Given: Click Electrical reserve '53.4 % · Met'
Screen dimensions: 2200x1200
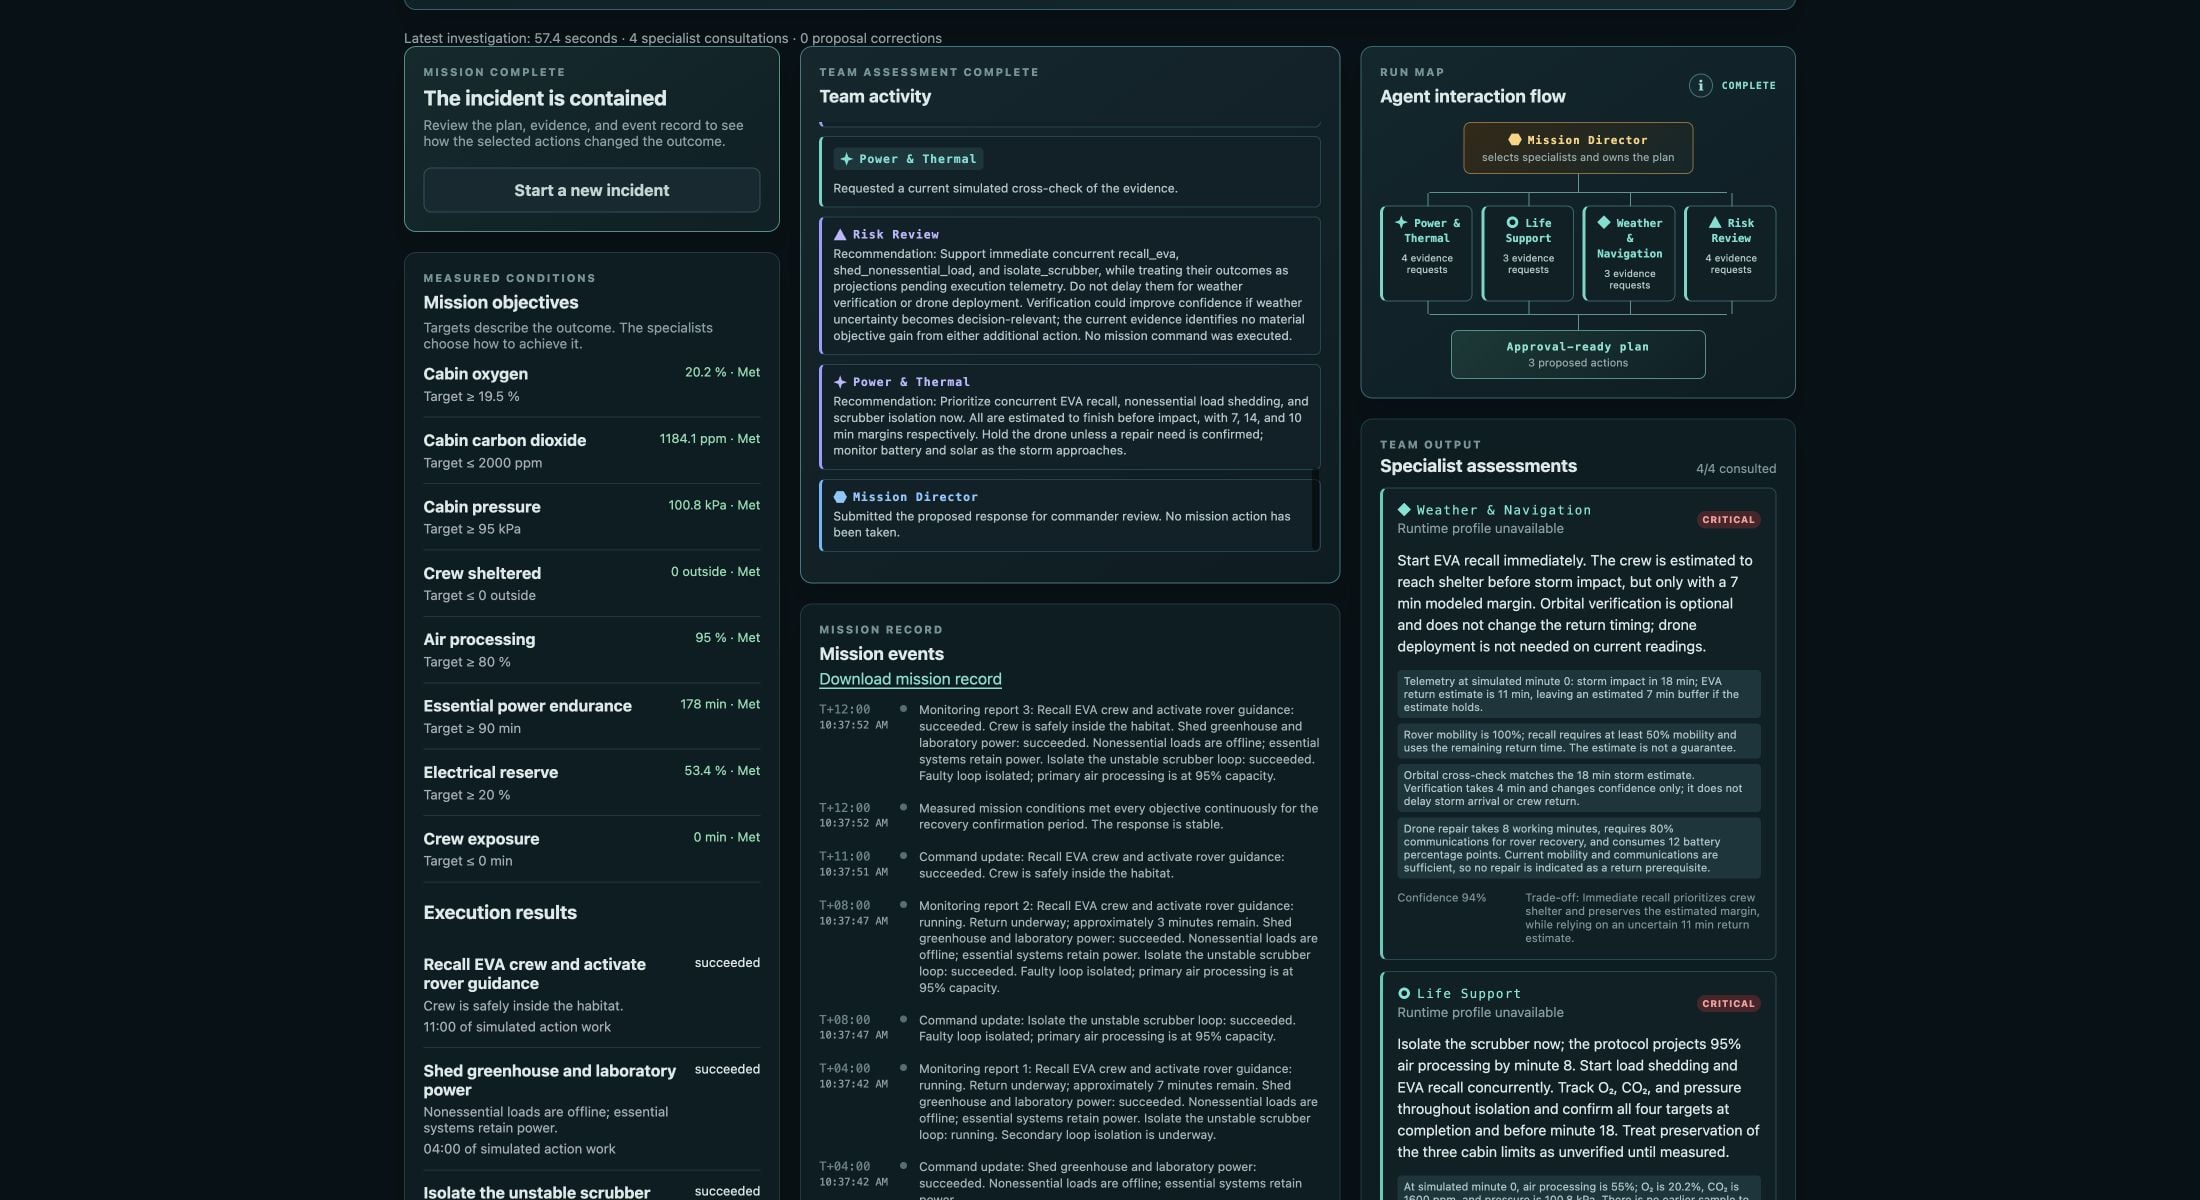Looking at the screenshot, I should [x=722, y=771].
